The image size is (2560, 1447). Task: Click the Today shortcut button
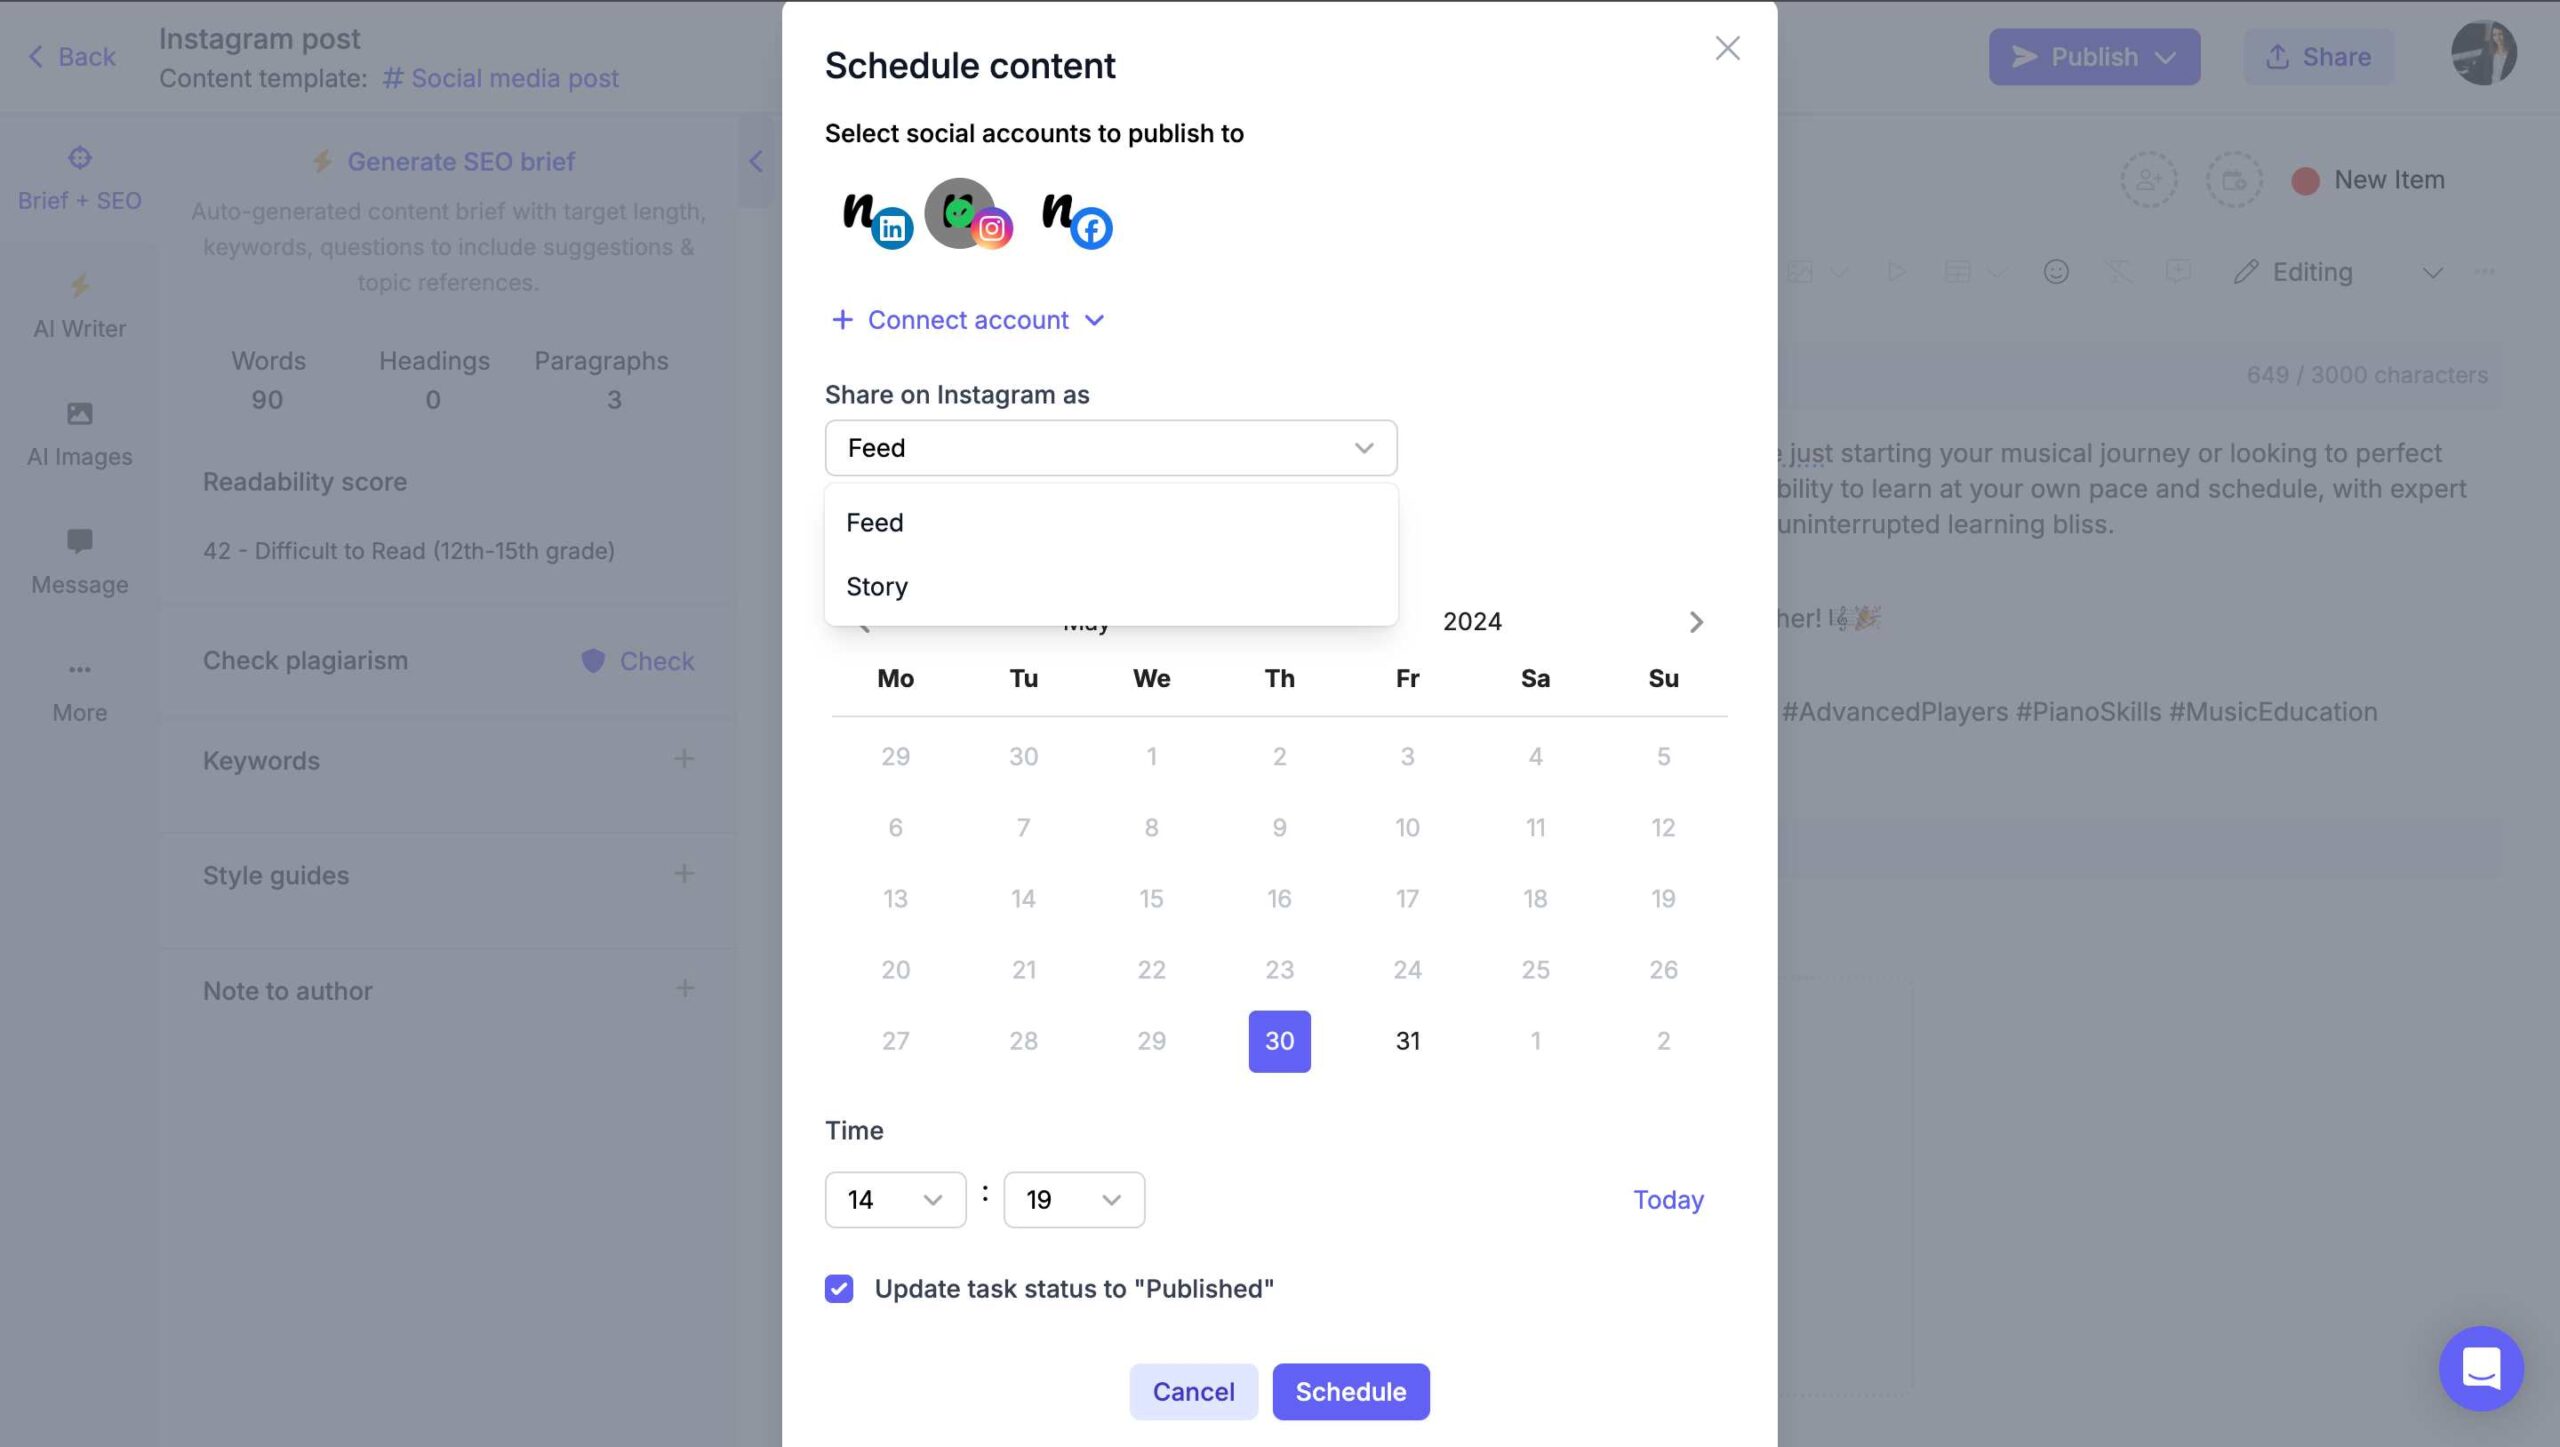tap(1667, 1199)
